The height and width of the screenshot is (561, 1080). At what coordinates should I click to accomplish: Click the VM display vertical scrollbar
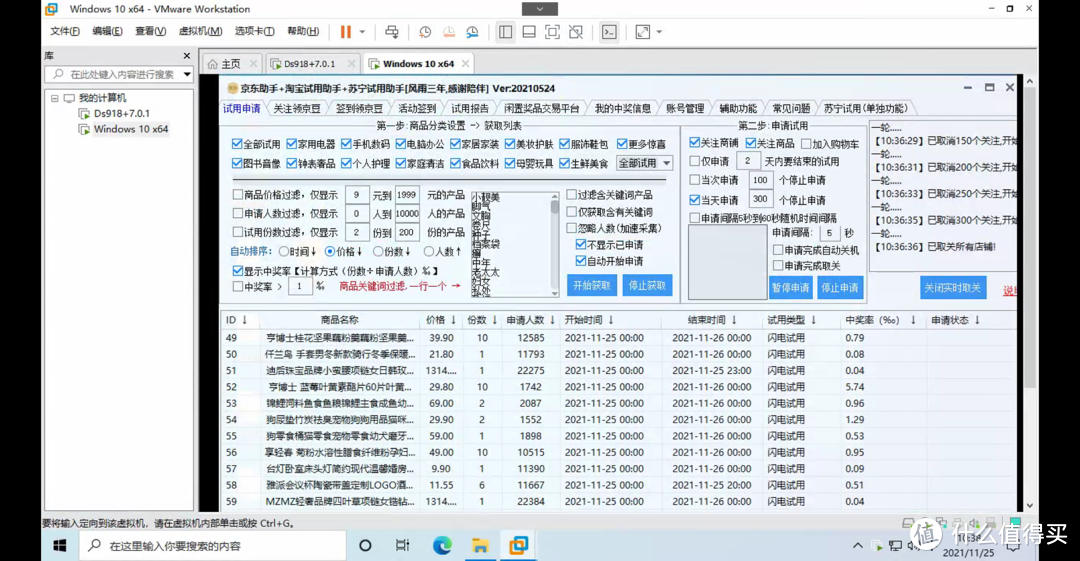point(1030,293)
